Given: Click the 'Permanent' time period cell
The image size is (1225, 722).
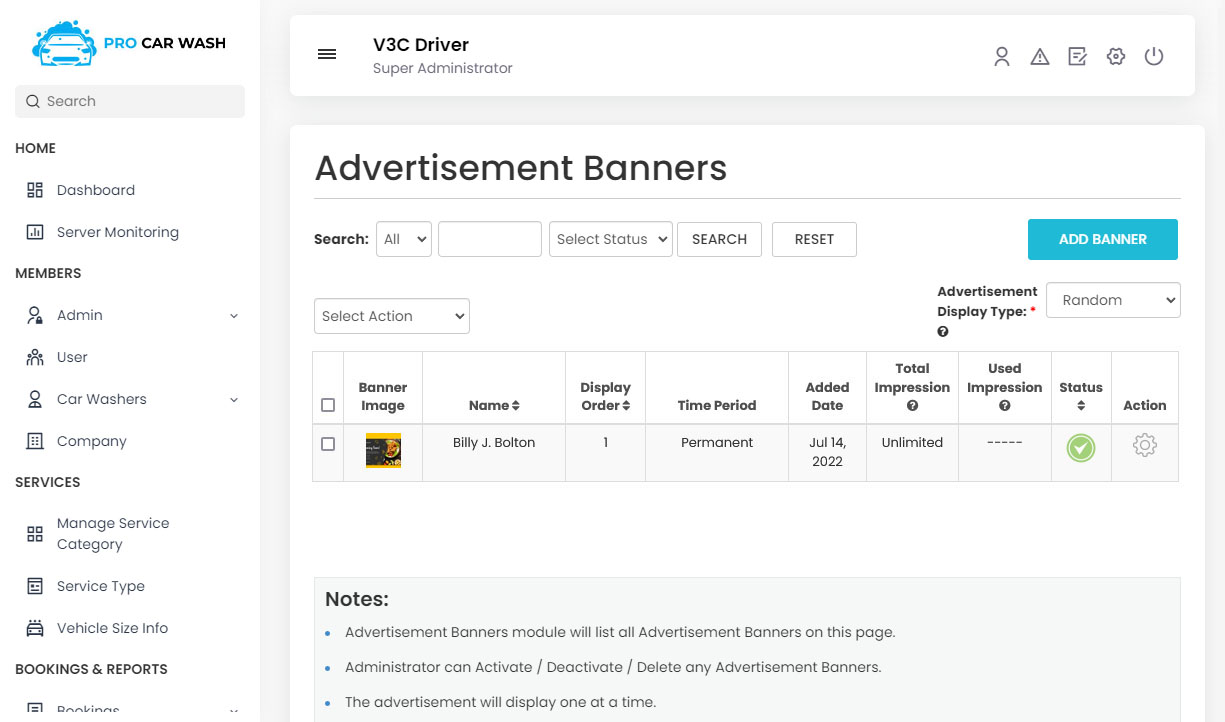Looking at the screenshot, I should 717,443.
